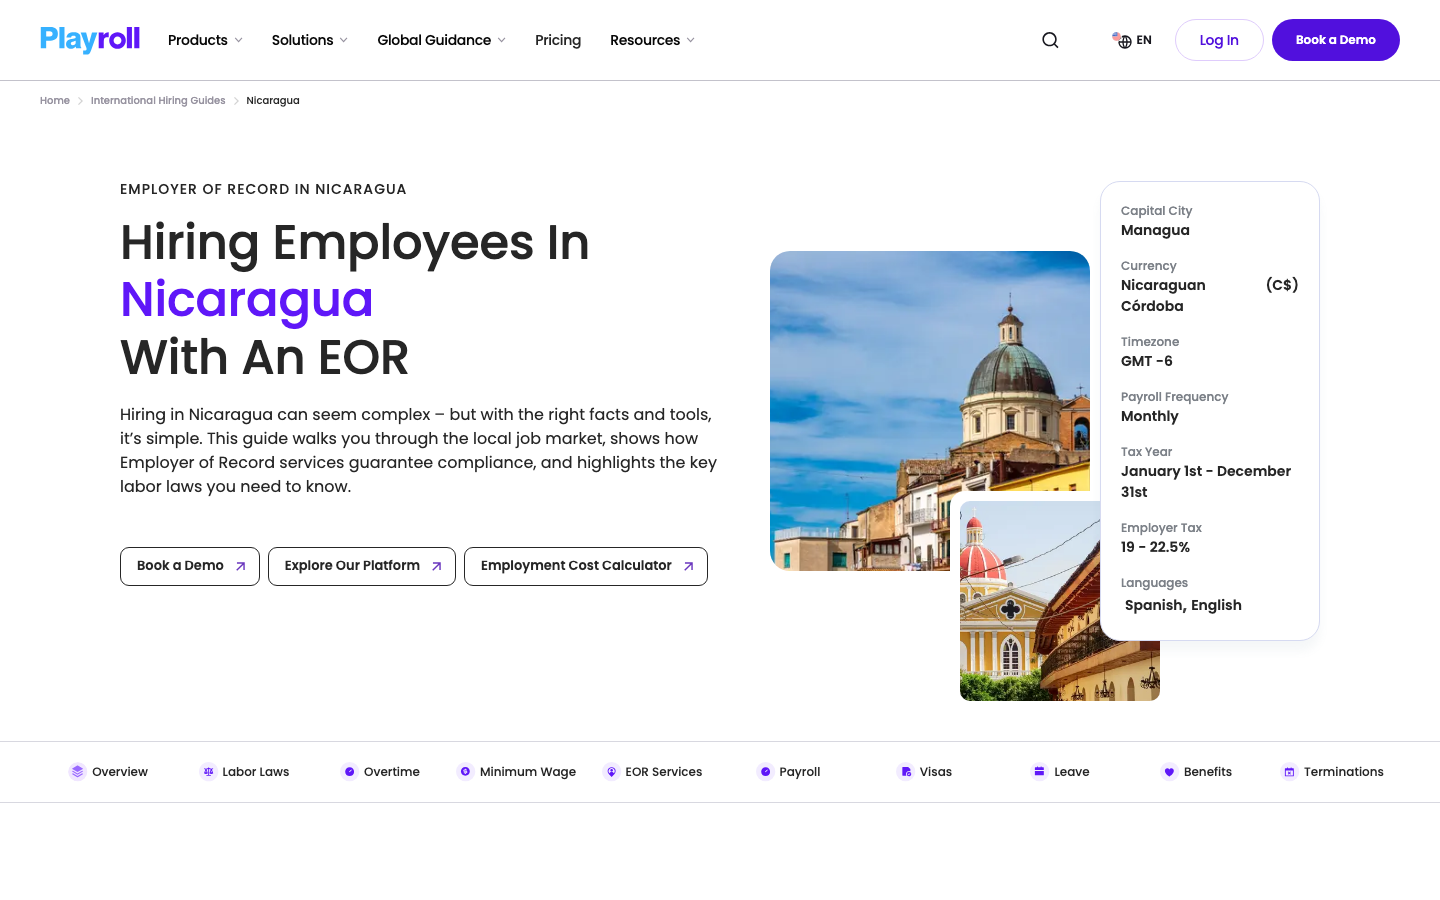This screenshot has width=1440, height=900.
Task: Click the Nicaragua breadcrumb
Action: (x=273, y=101)
